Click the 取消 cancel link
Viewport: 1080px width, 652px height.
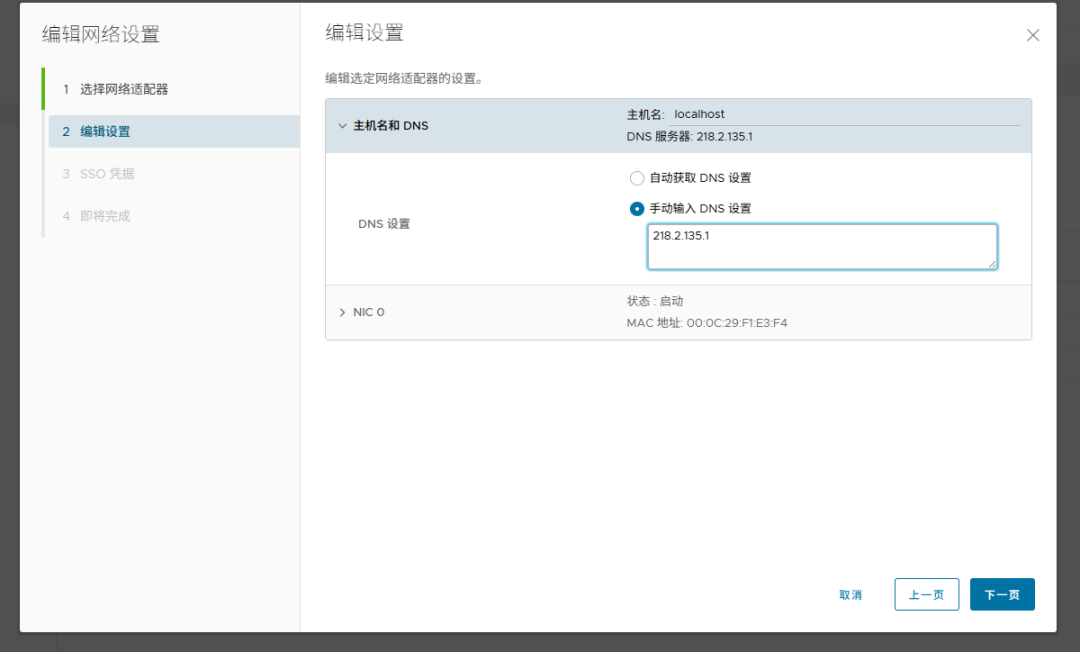(851, 595)
